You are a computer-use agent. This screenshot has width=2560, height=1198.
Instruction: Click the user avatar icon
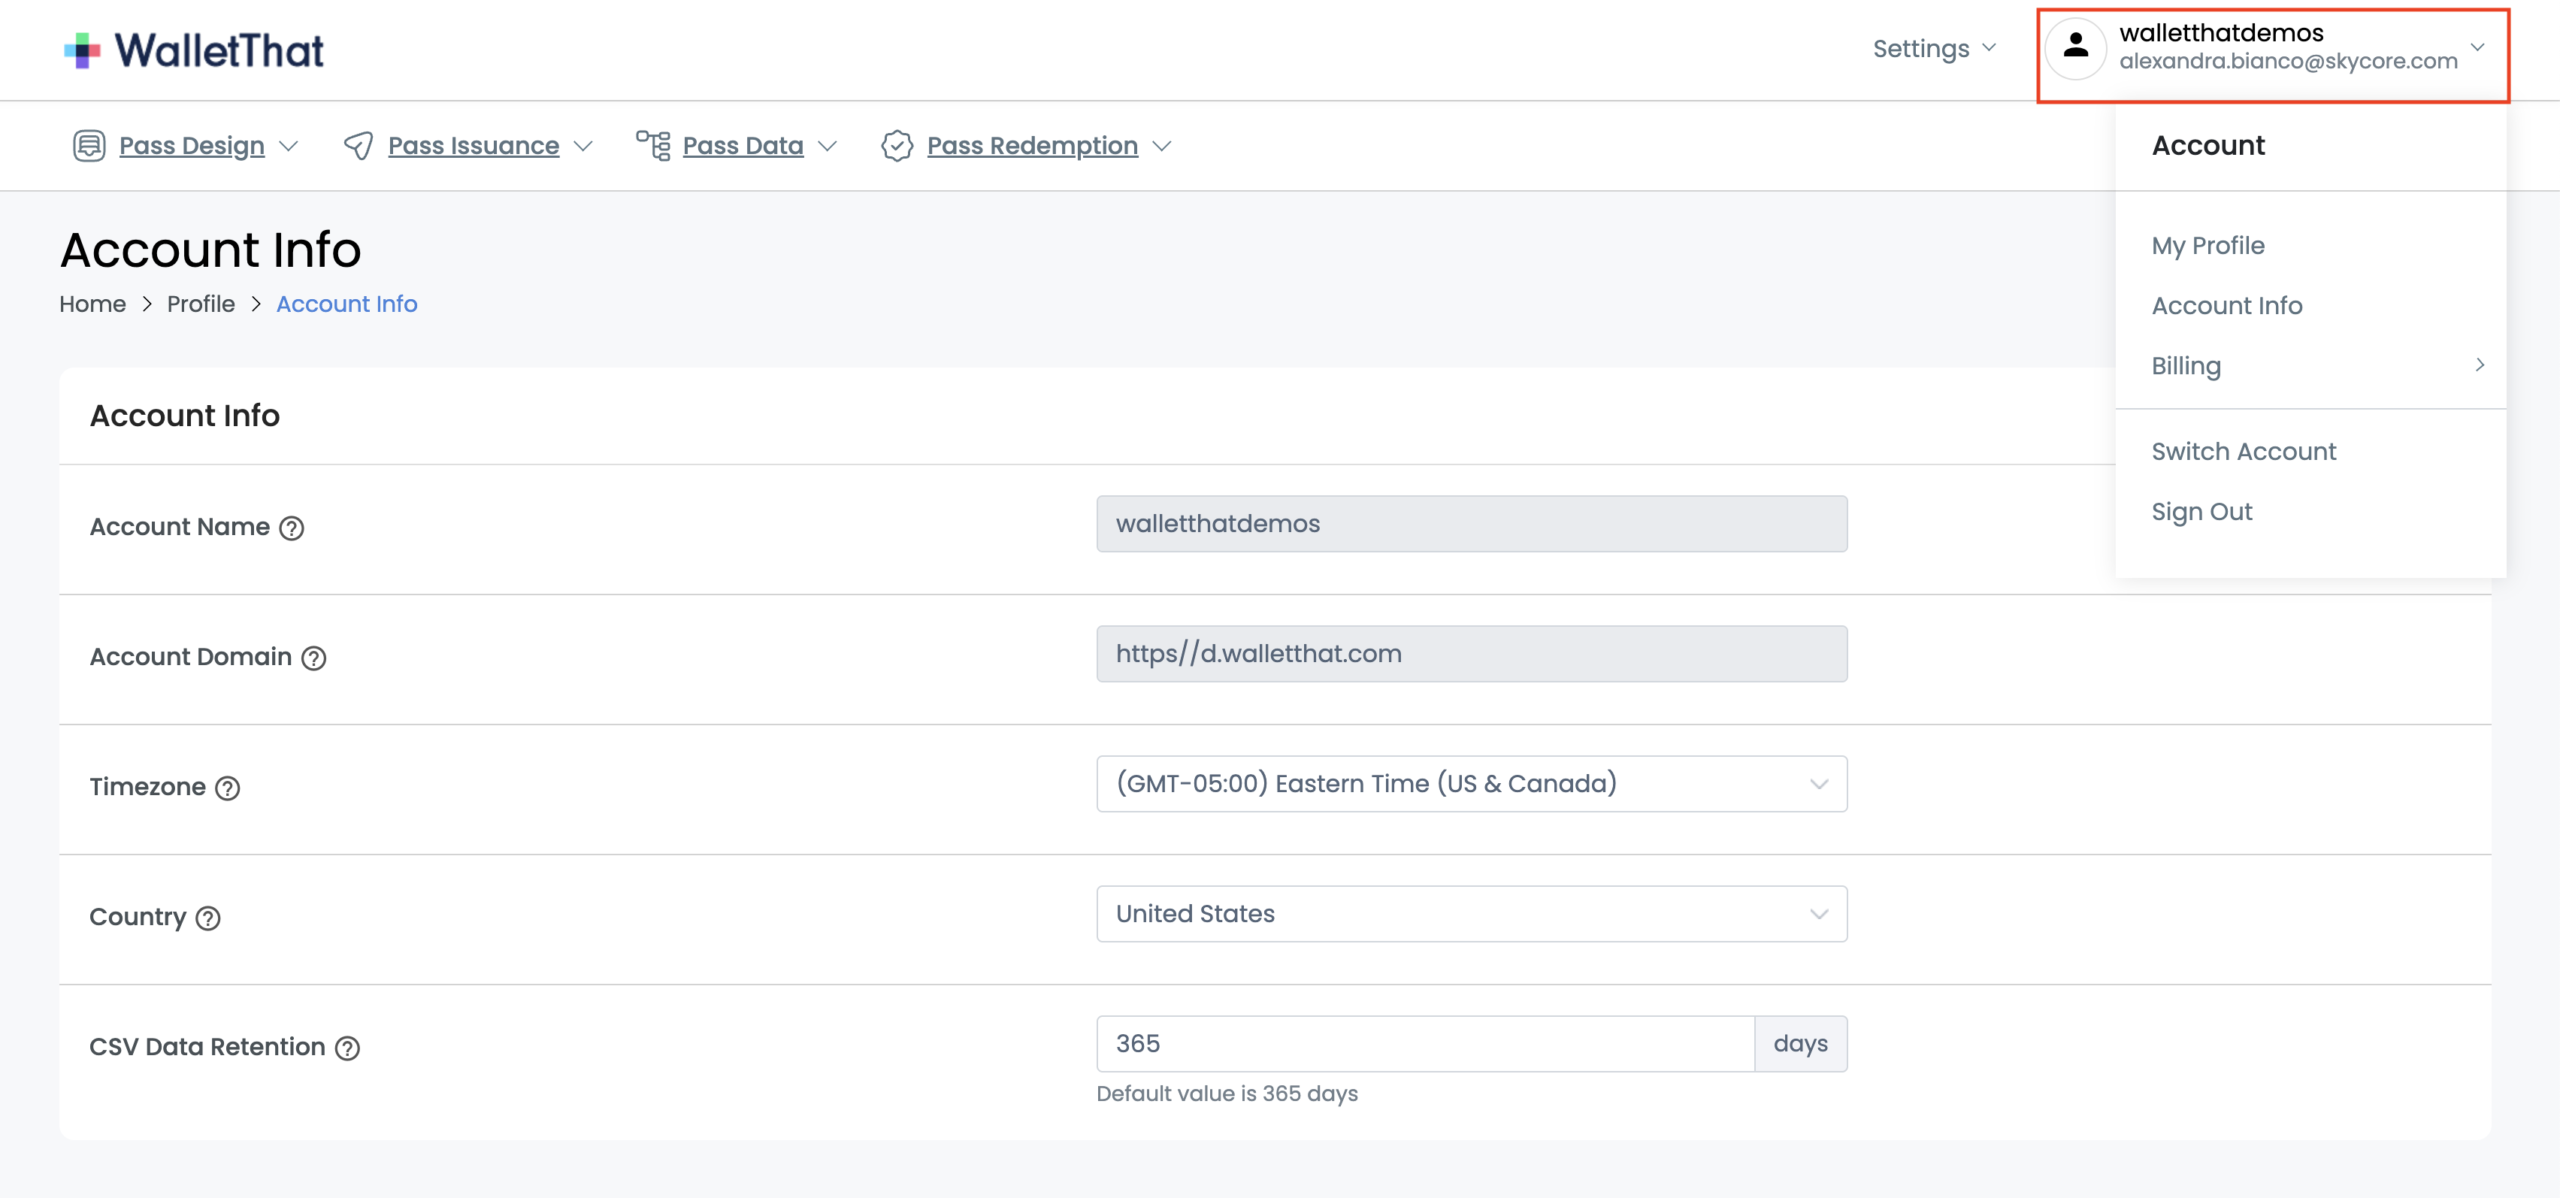(2075, 47)
